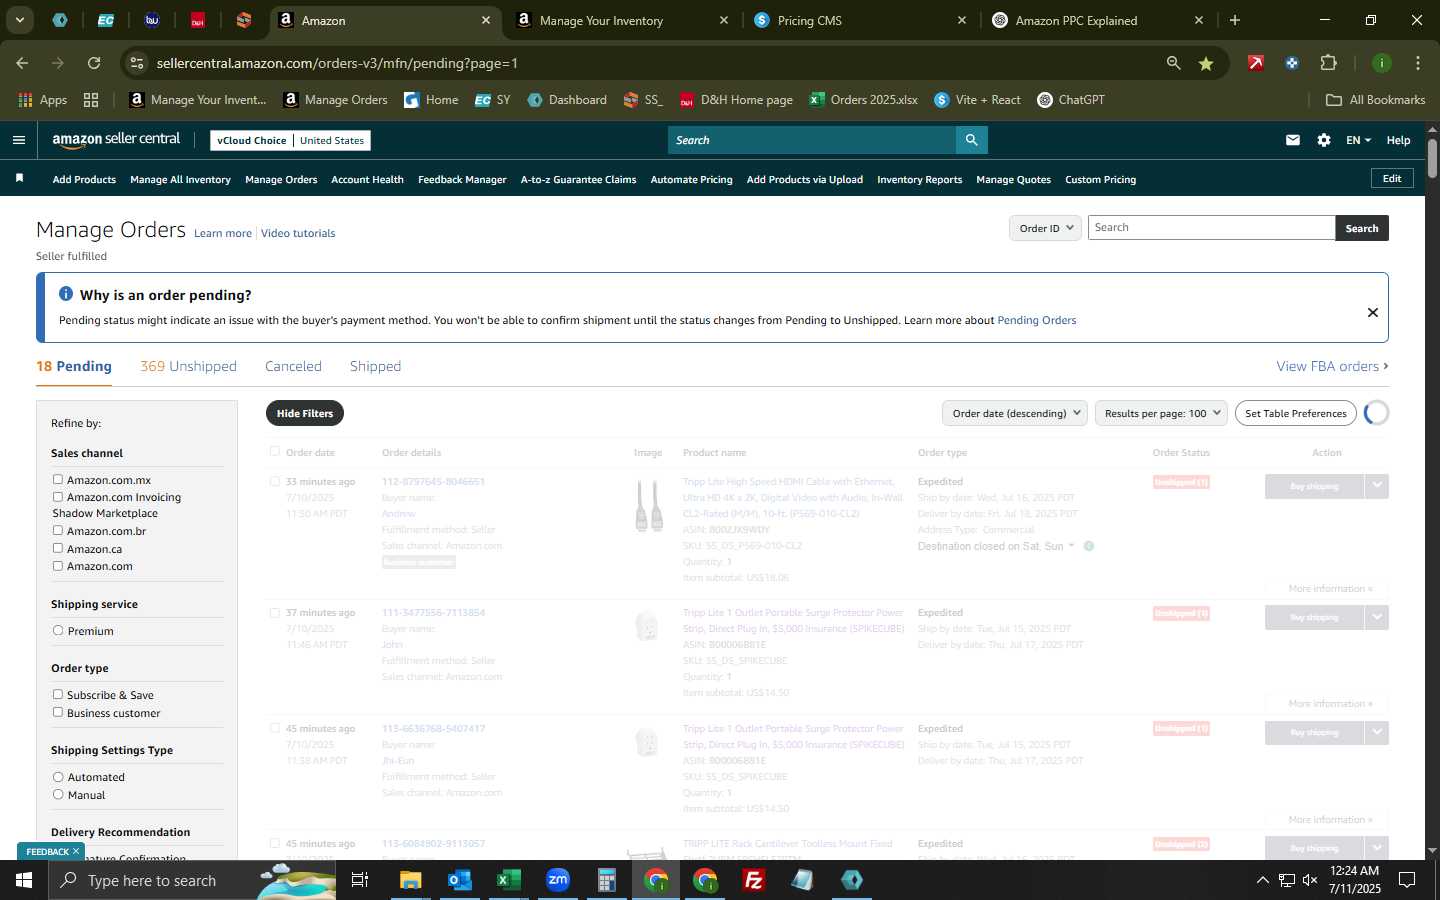Open the mail messages icon
Screen dimensions: 1440x900
coord(1293,140)
